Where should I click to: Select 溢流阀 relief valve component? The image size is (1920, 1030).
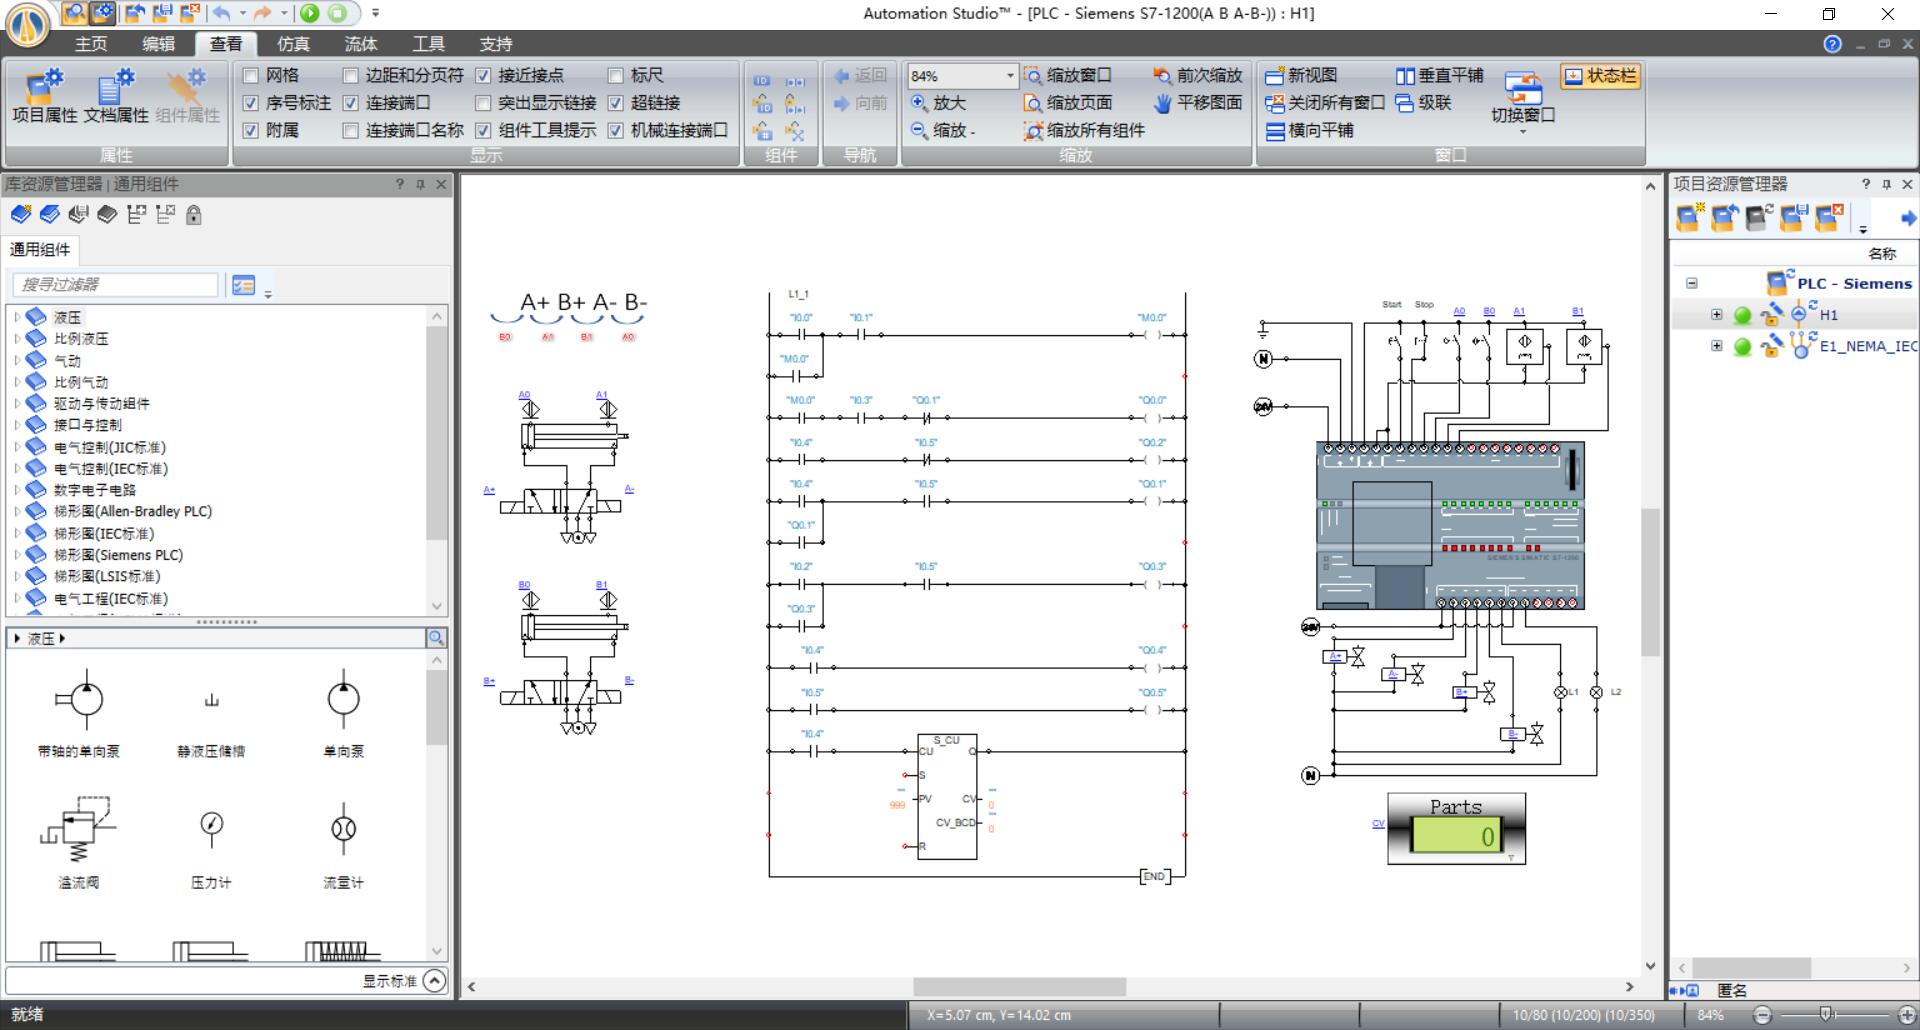[79, 842]
